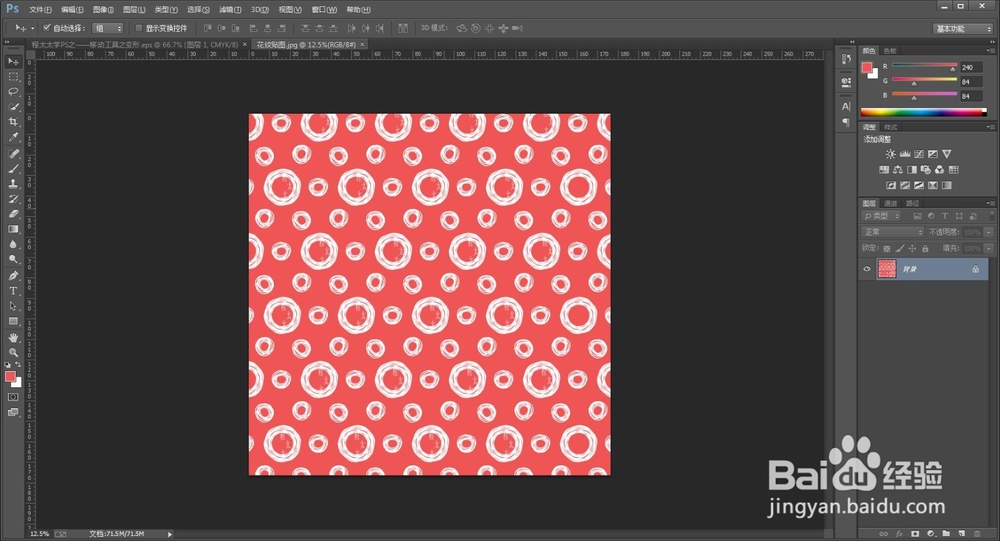Enable 显示变换控件 checkbox

point(138,28)
